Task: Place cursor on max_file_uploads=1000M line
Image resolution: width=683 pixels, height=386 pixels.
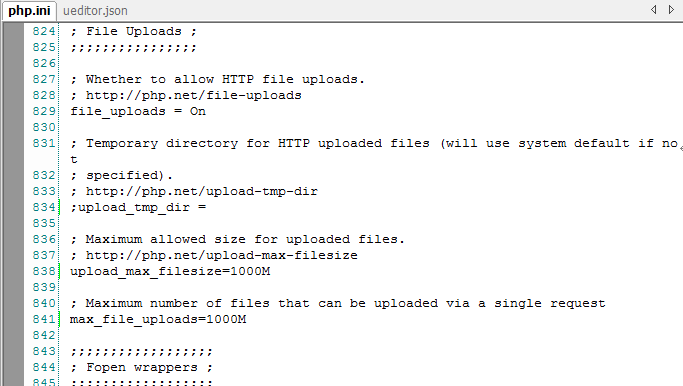Action: (158, 319)
